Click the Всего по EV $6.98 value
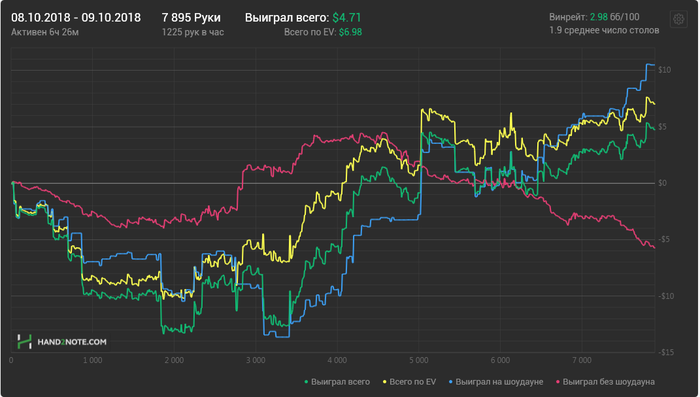Image resolution: width=700 pixels, height=397 pixels. click(323, 32)
